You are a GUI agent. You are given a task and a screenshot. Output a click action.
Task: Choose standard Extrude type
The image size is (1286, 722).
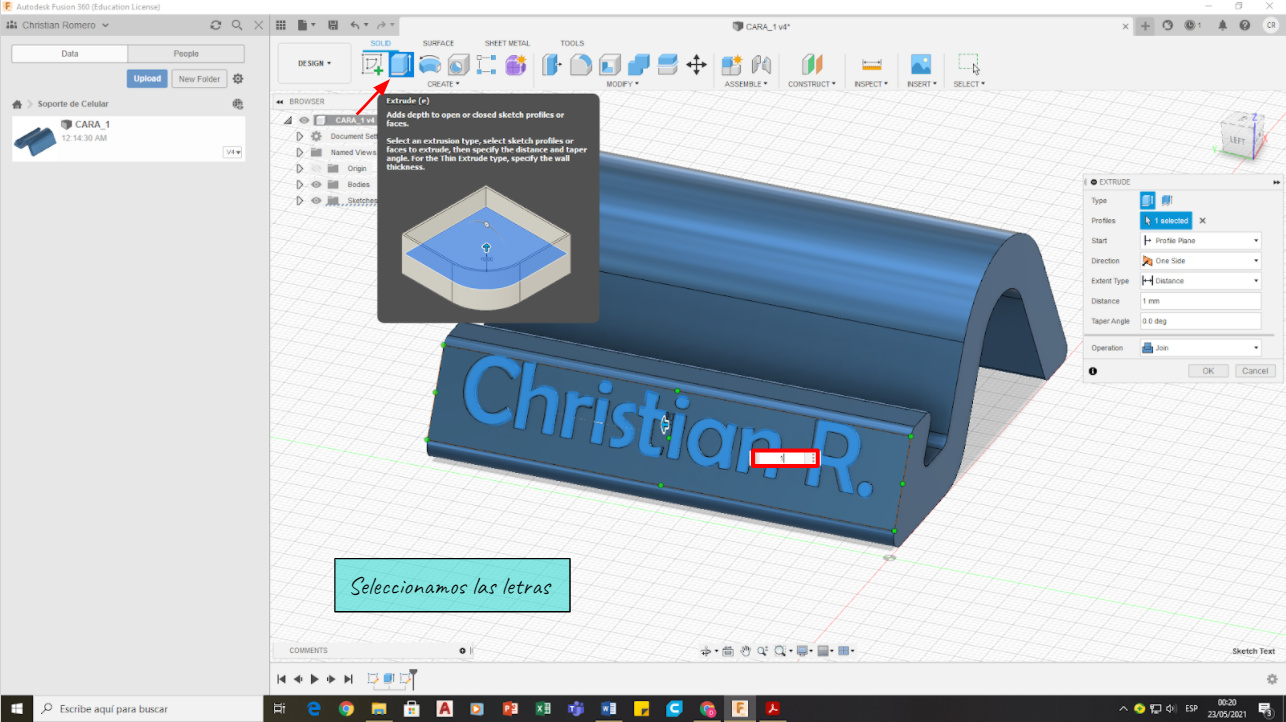[1148, 201]
